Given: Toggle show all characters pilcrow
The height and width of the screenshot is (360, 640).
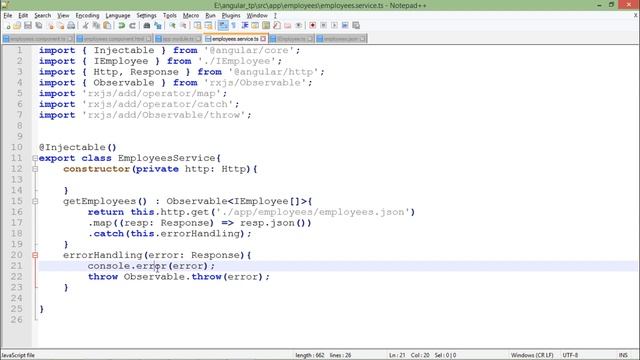Looking at the screenshot, I should tap(233, 25).
